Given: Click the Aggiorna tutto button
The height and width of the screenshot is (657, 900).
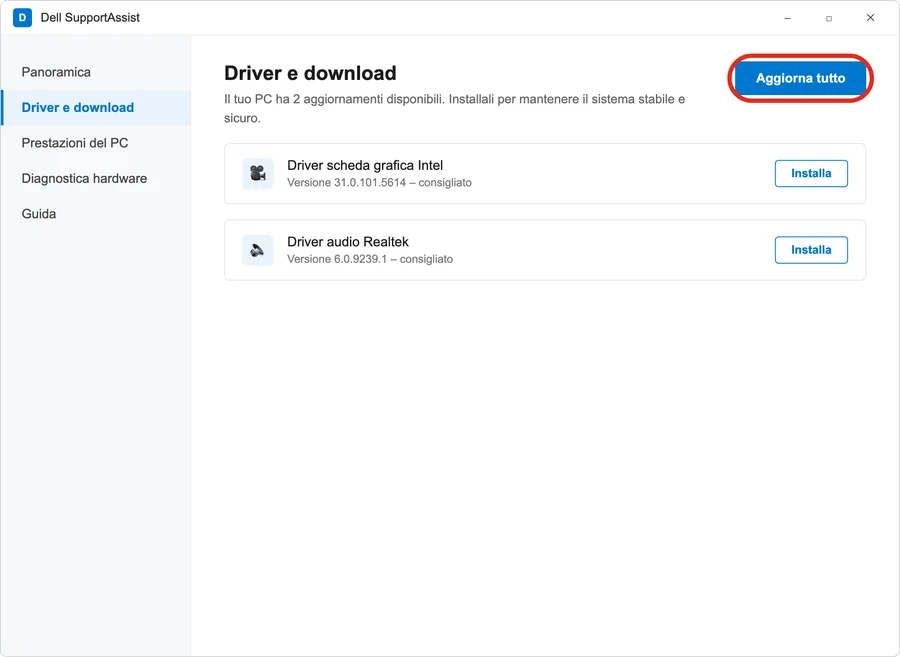Looking at the screenshot, I should pyautogui.click(x=800, y=78).
